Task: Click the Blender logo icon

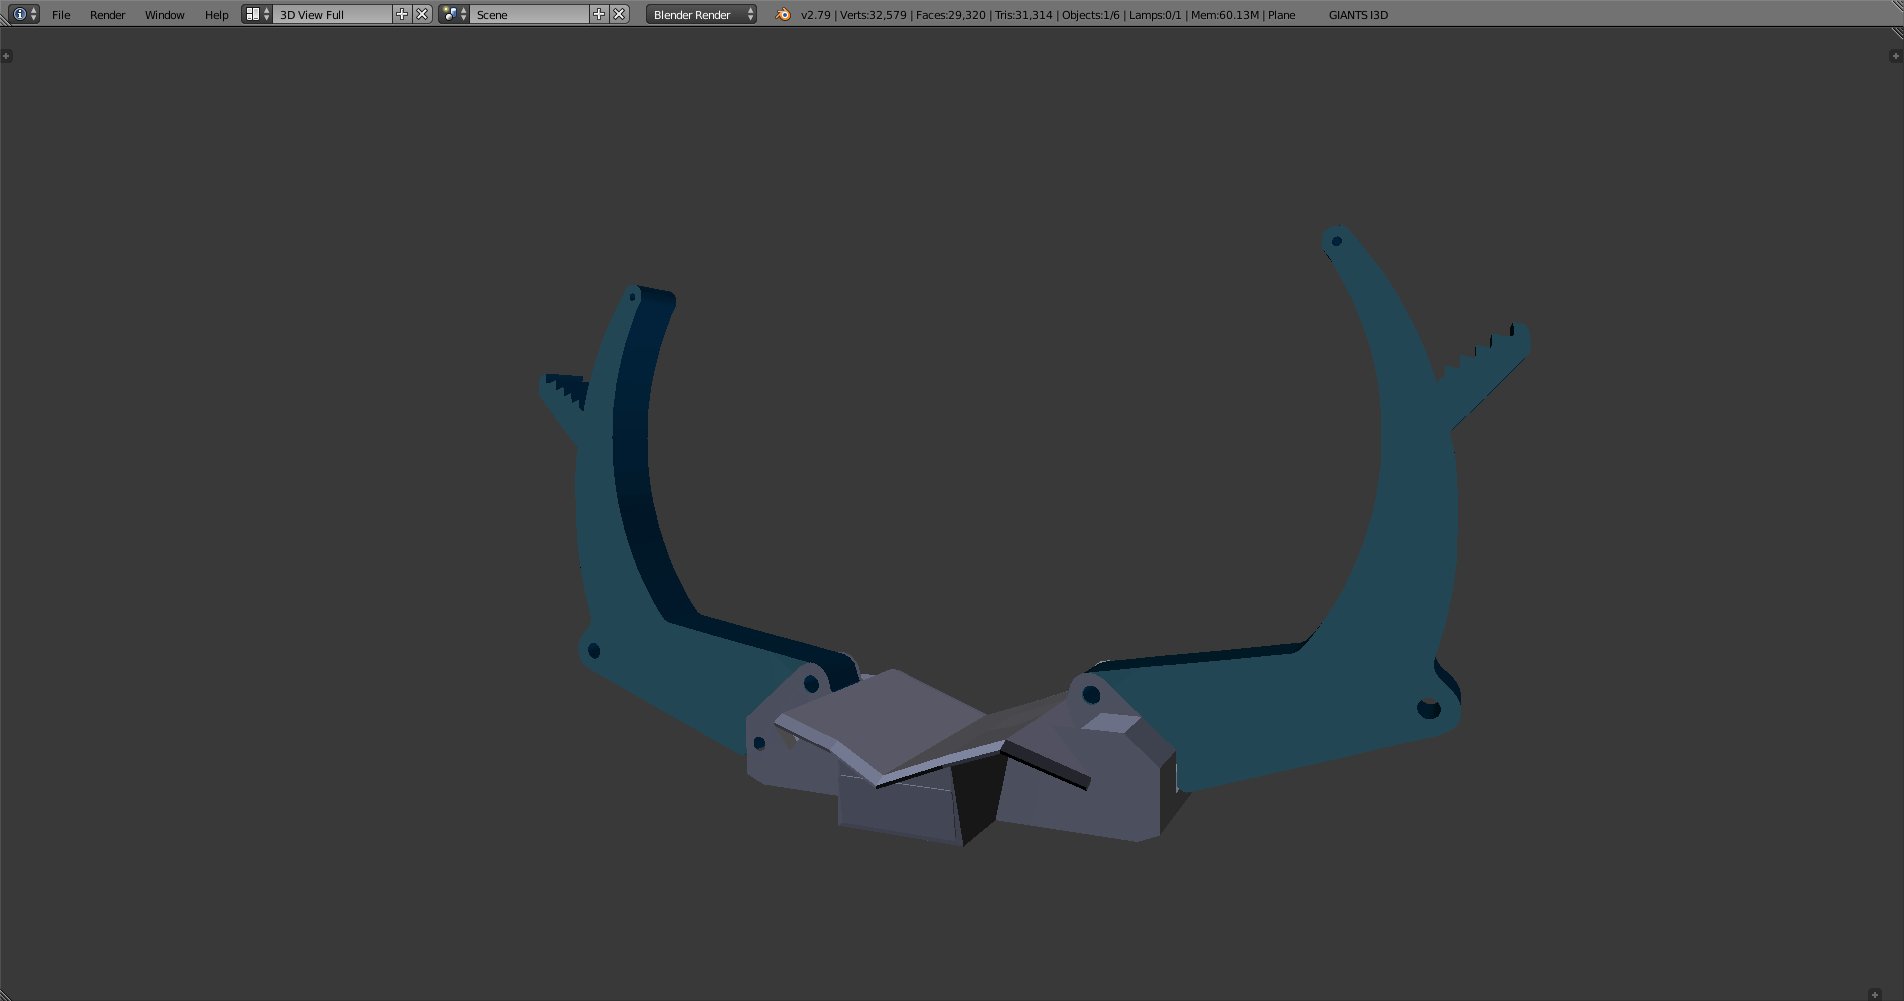Action: [783, 14]
